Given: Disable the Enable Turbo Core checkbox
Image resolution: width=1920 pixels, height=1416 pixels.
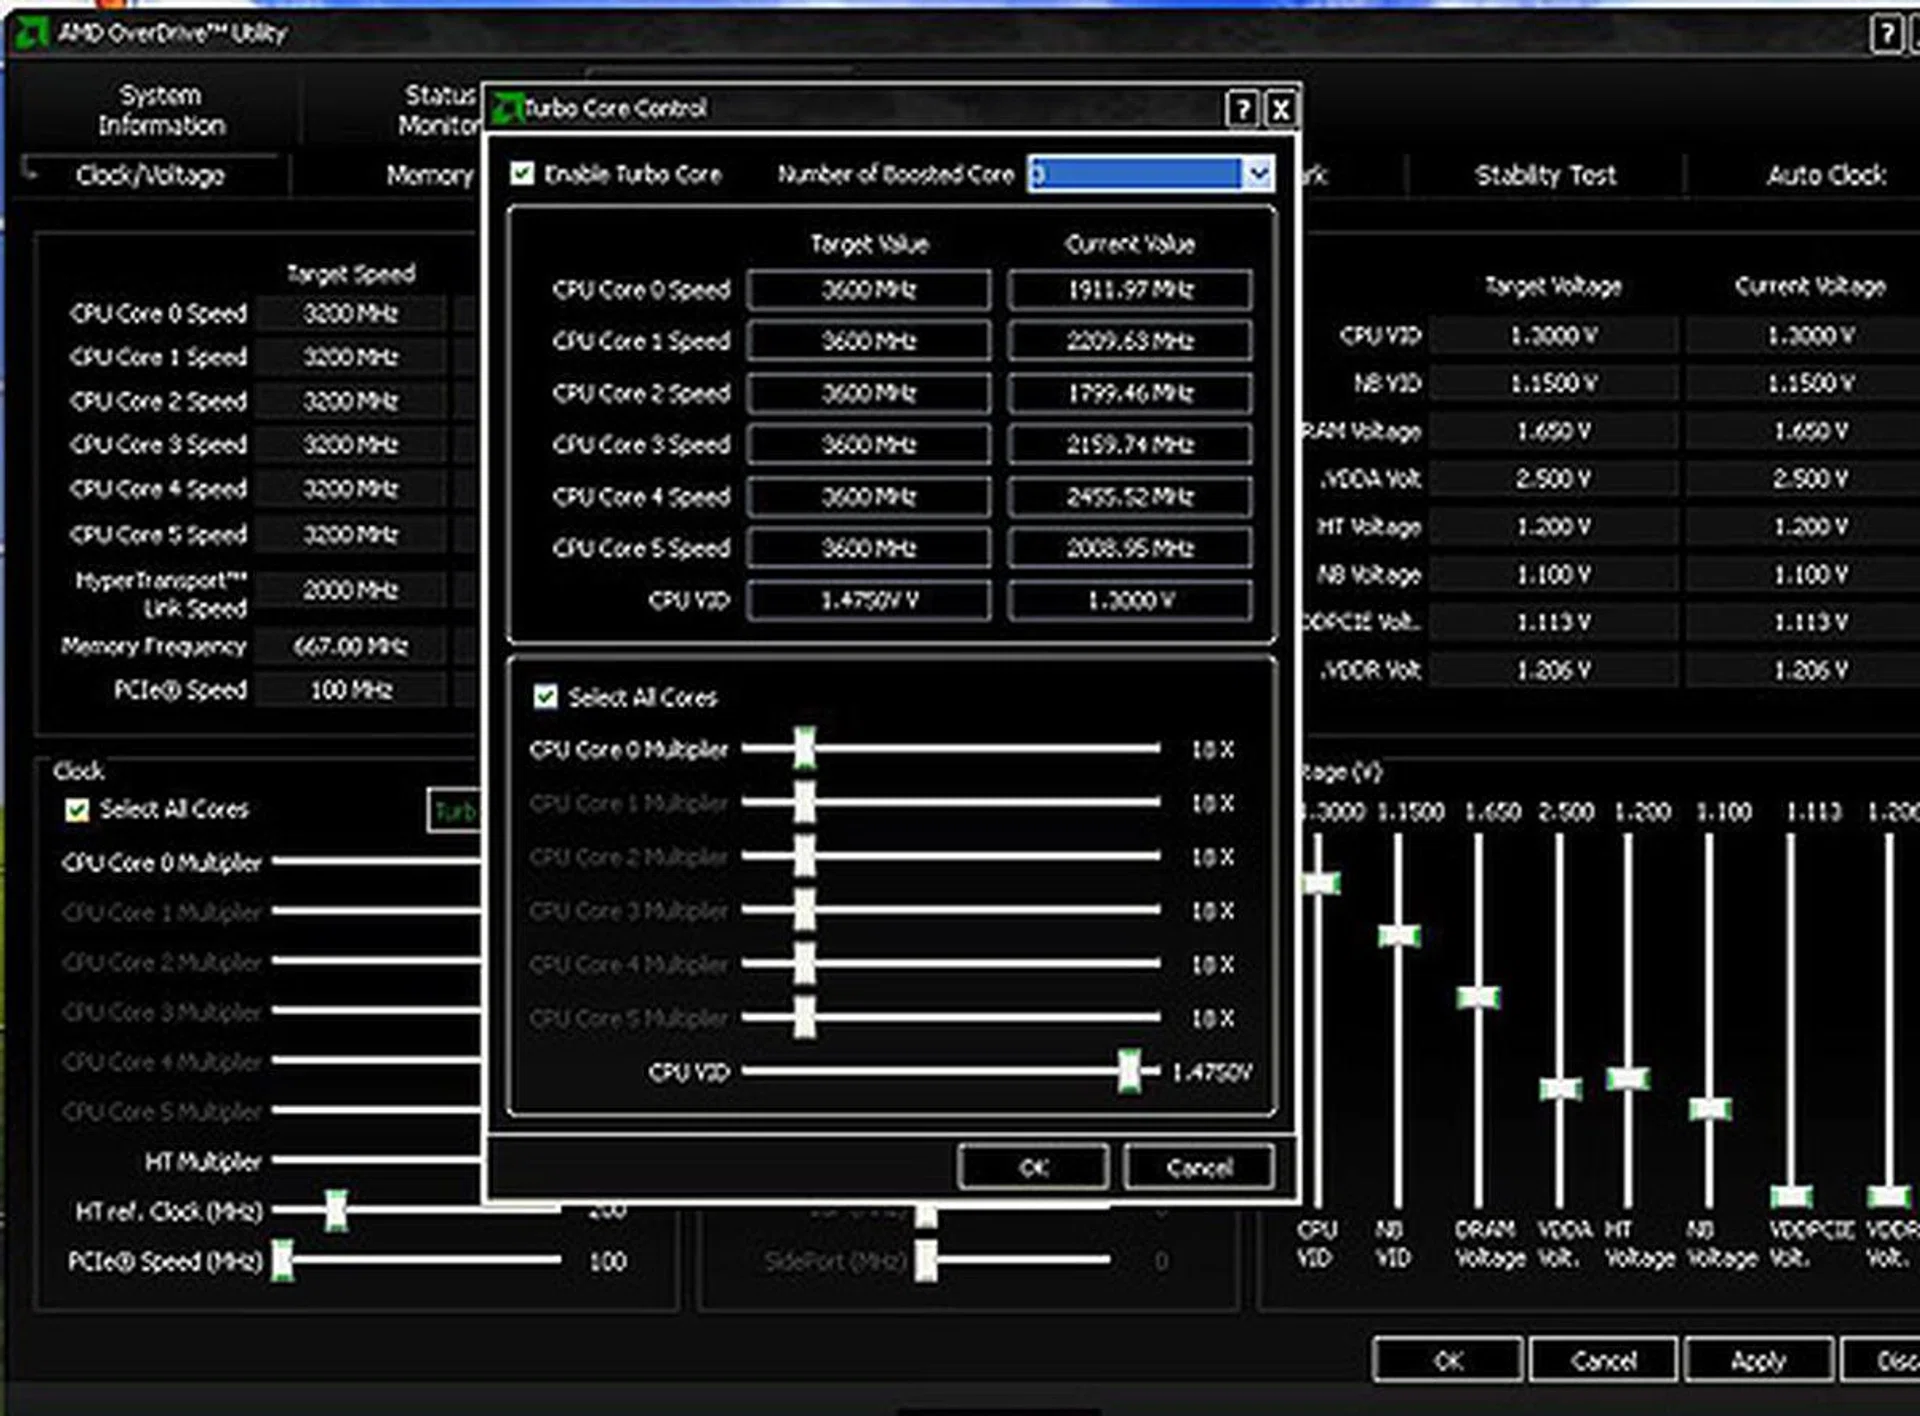Looking at the screenshot, I should (522, 174).
